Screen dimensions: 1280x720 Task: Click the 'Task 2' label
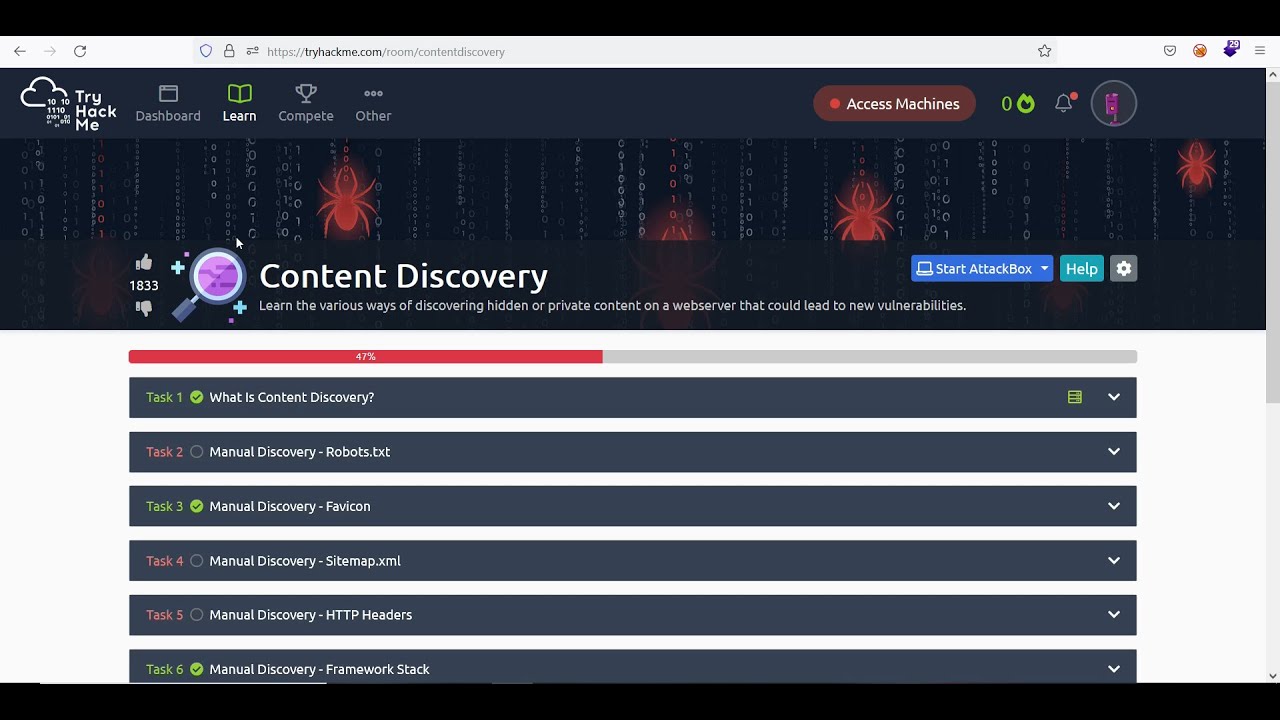tap(165, 452)
